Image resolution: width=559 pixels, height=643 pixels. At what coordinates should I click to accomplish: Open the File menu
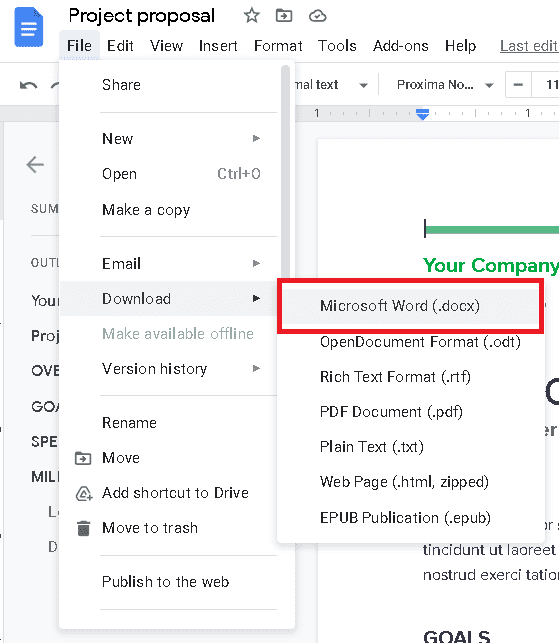pos(80,46)
